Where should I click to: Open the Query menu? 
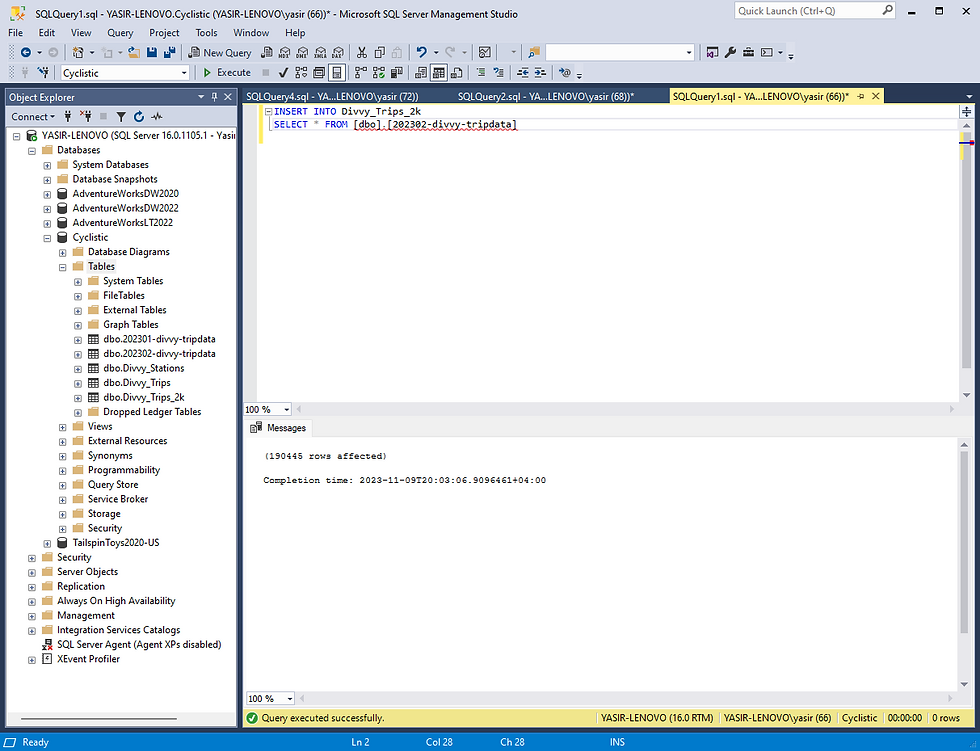click(x=120, y=32)
